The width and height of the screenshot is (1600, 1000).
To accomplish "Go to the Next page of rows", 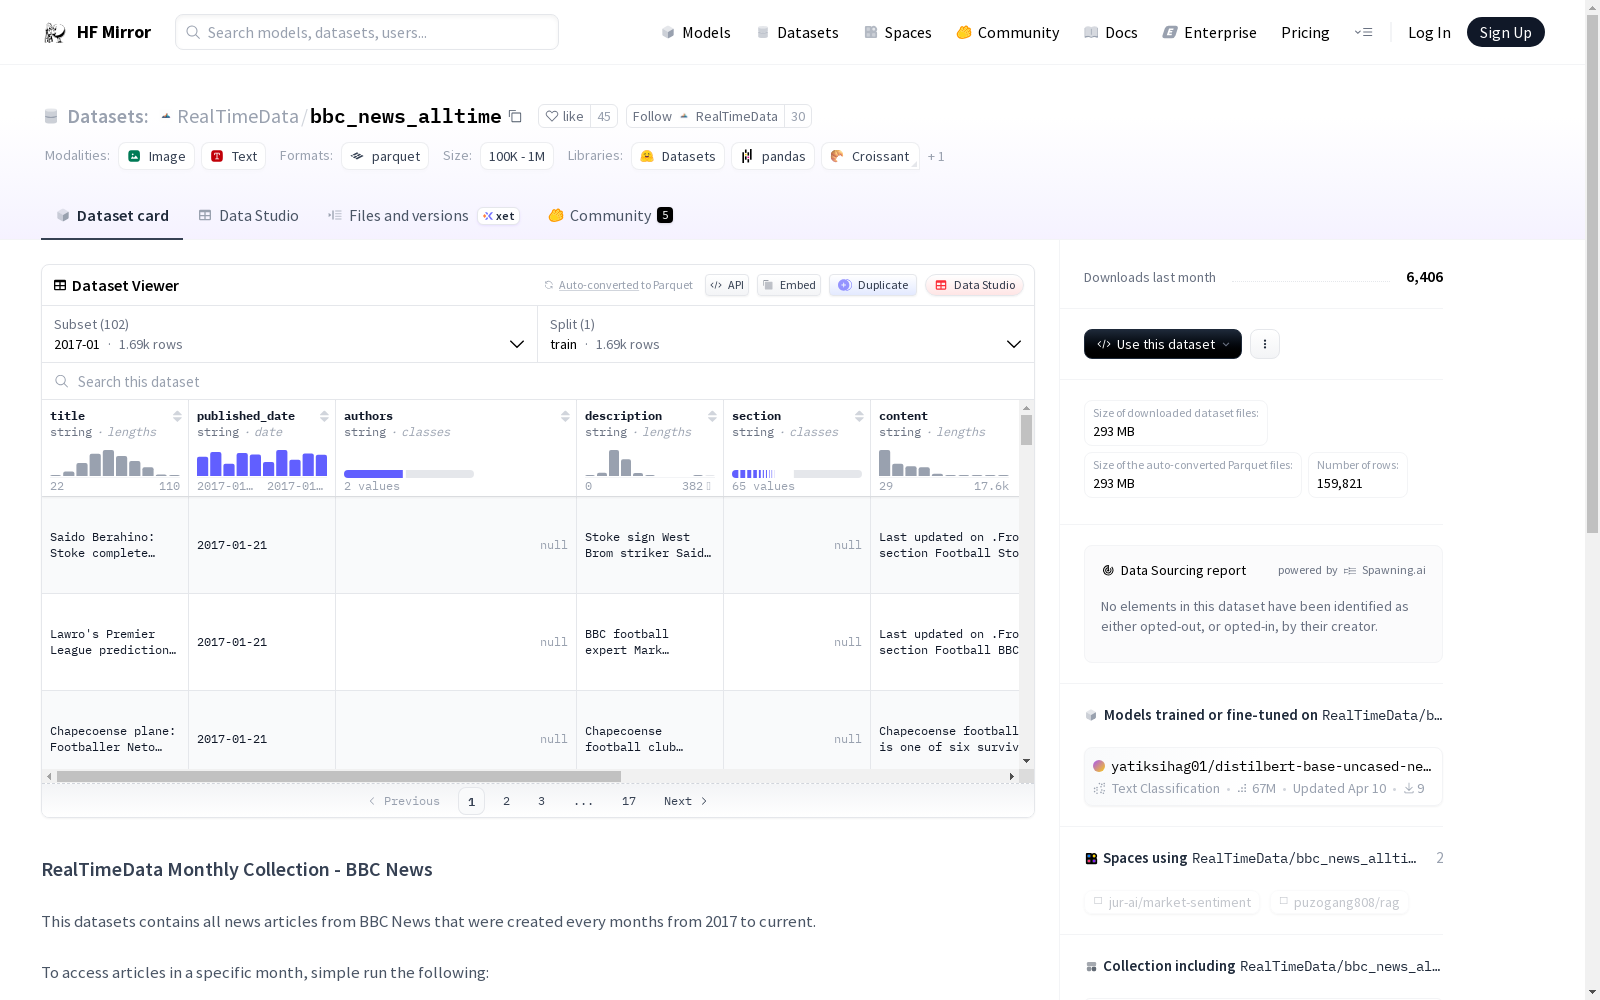I will [x=685, y=801].
